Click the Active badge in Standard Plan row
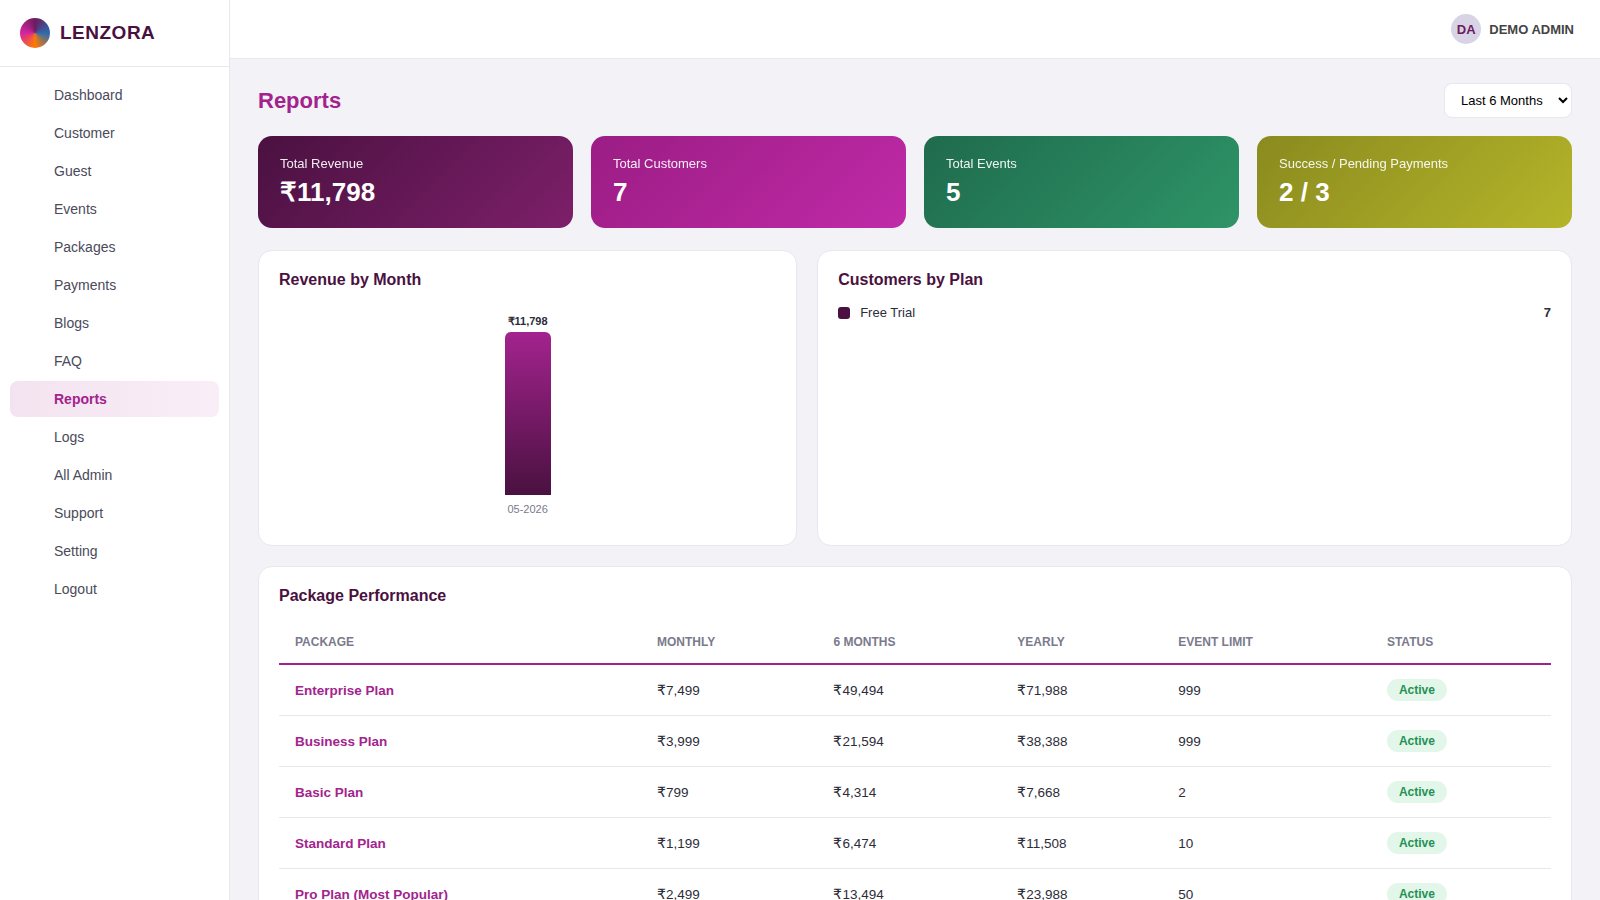 pyautogui.click(x=1417, y=843)
